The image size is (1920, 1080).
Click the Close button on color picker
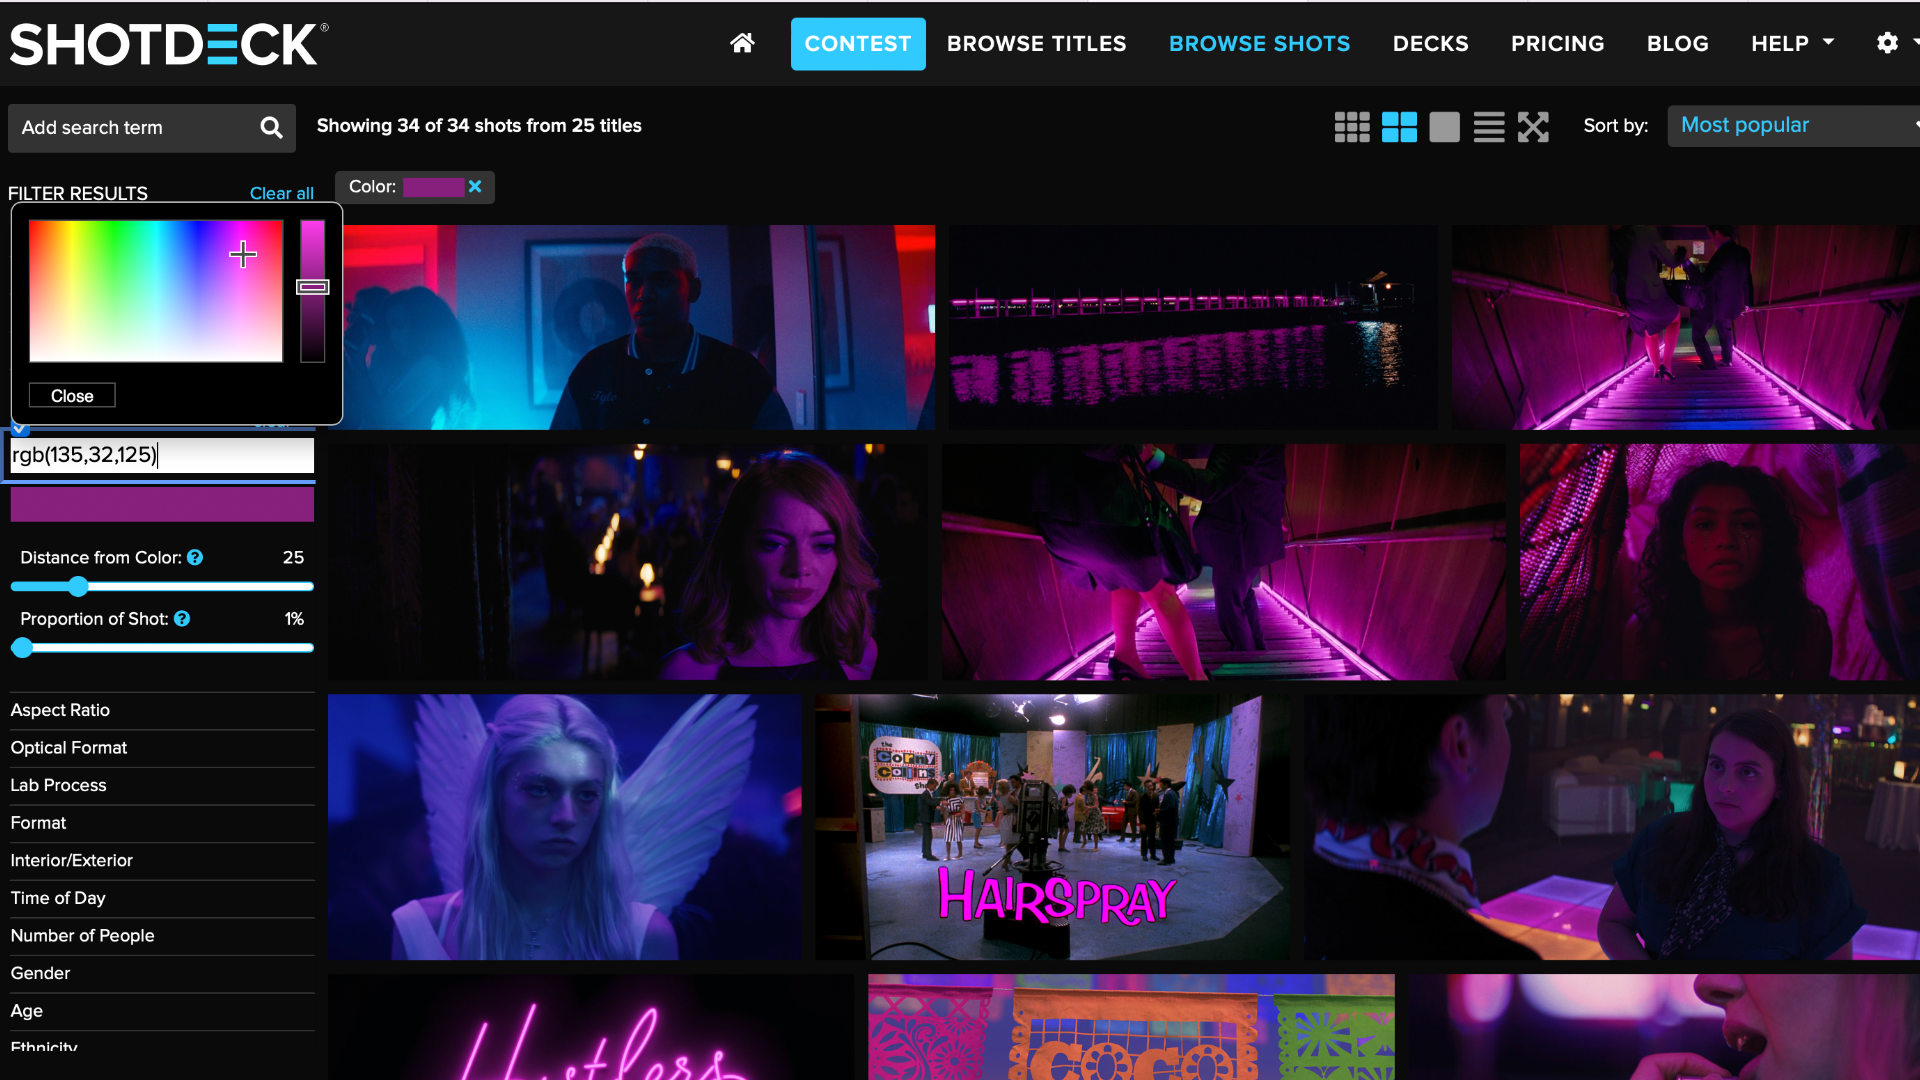[x=71, y=394]
